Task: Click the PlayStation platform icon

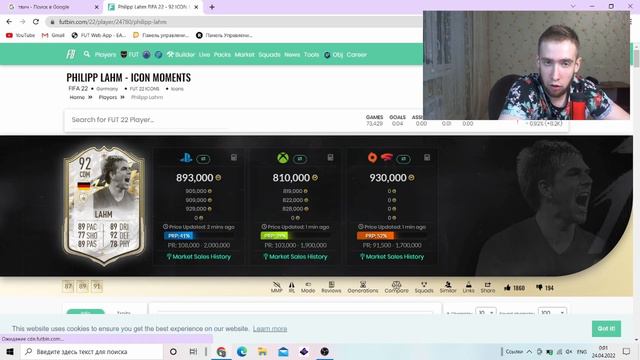Action: tap(186, 158)
